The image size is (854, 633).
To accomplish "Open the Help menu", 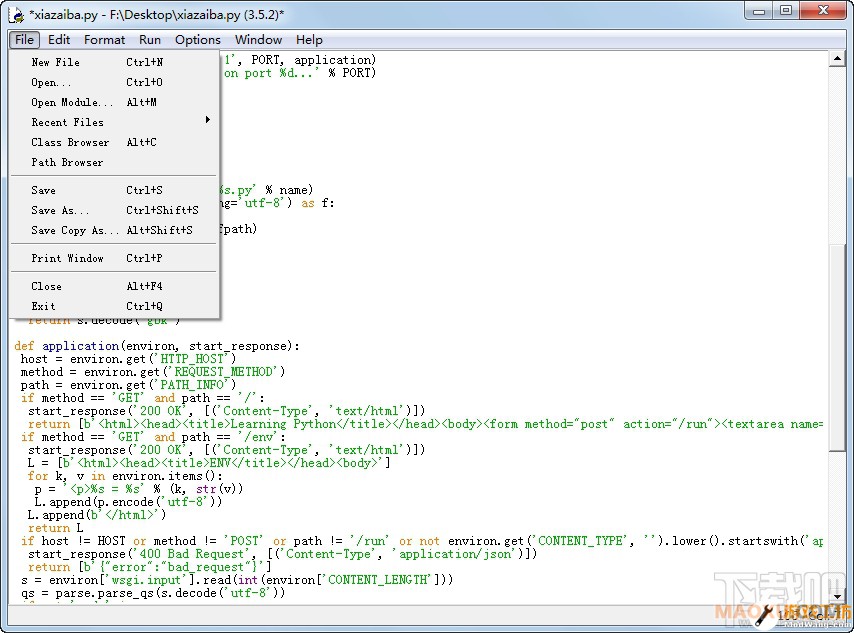I will [309, 40].
